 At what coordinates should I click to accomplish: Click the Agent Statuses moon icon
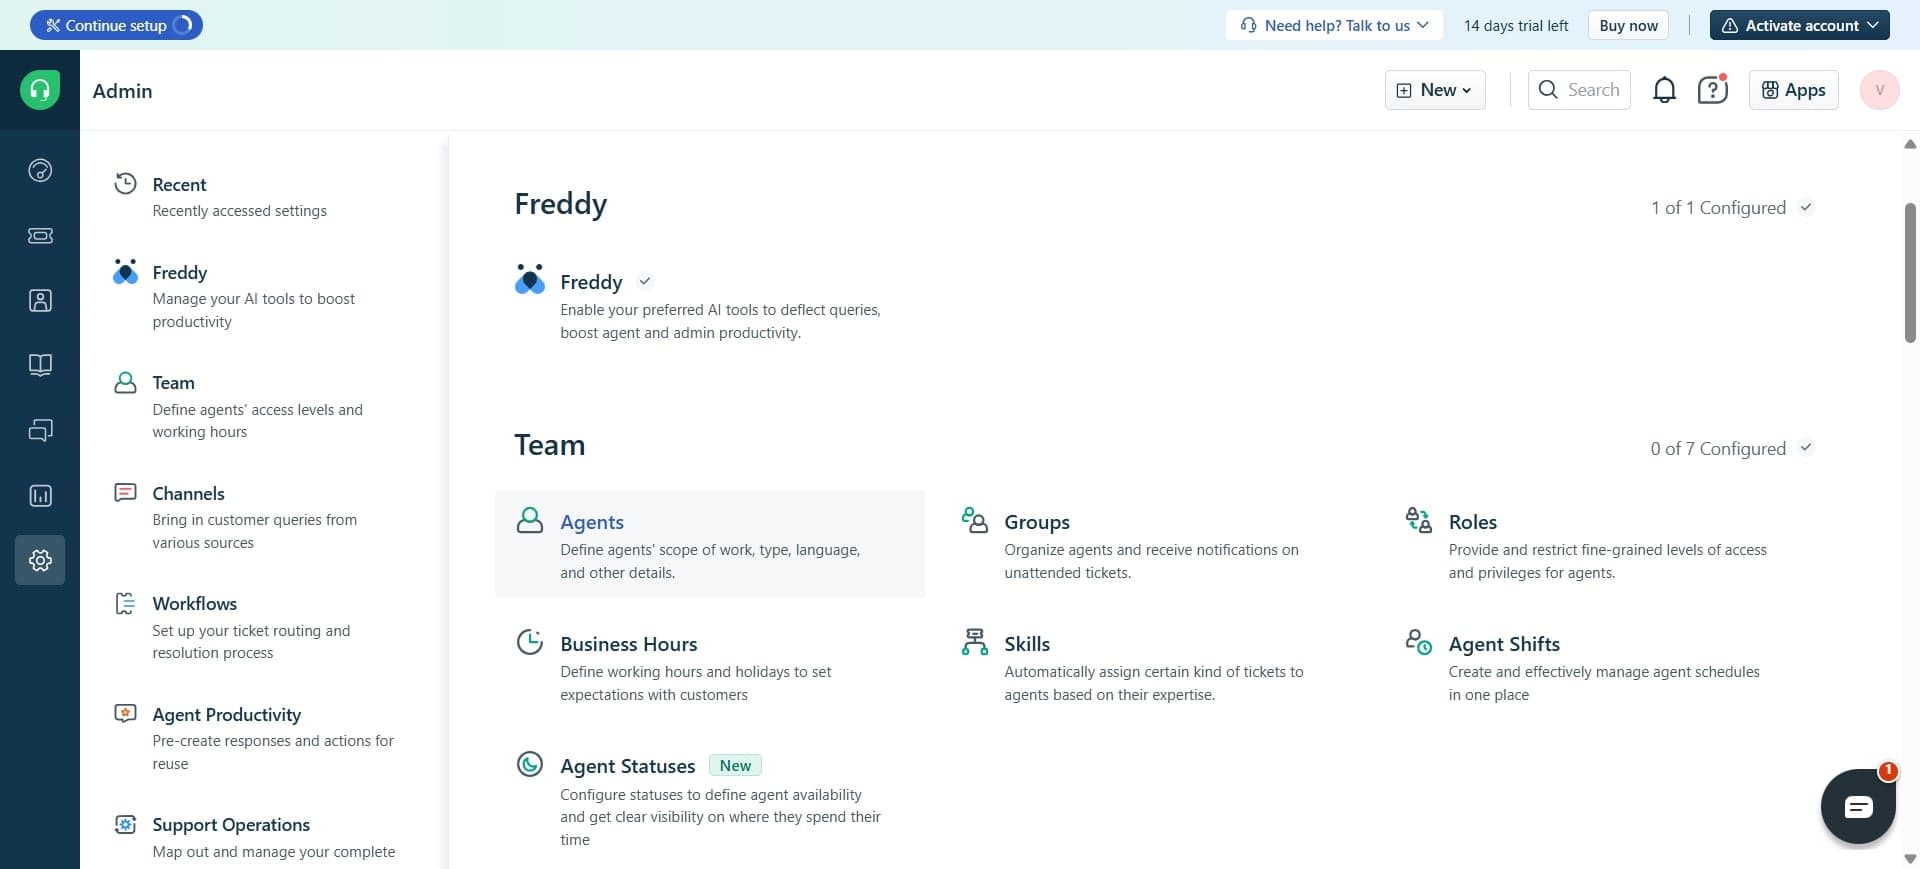pos(529,764)
